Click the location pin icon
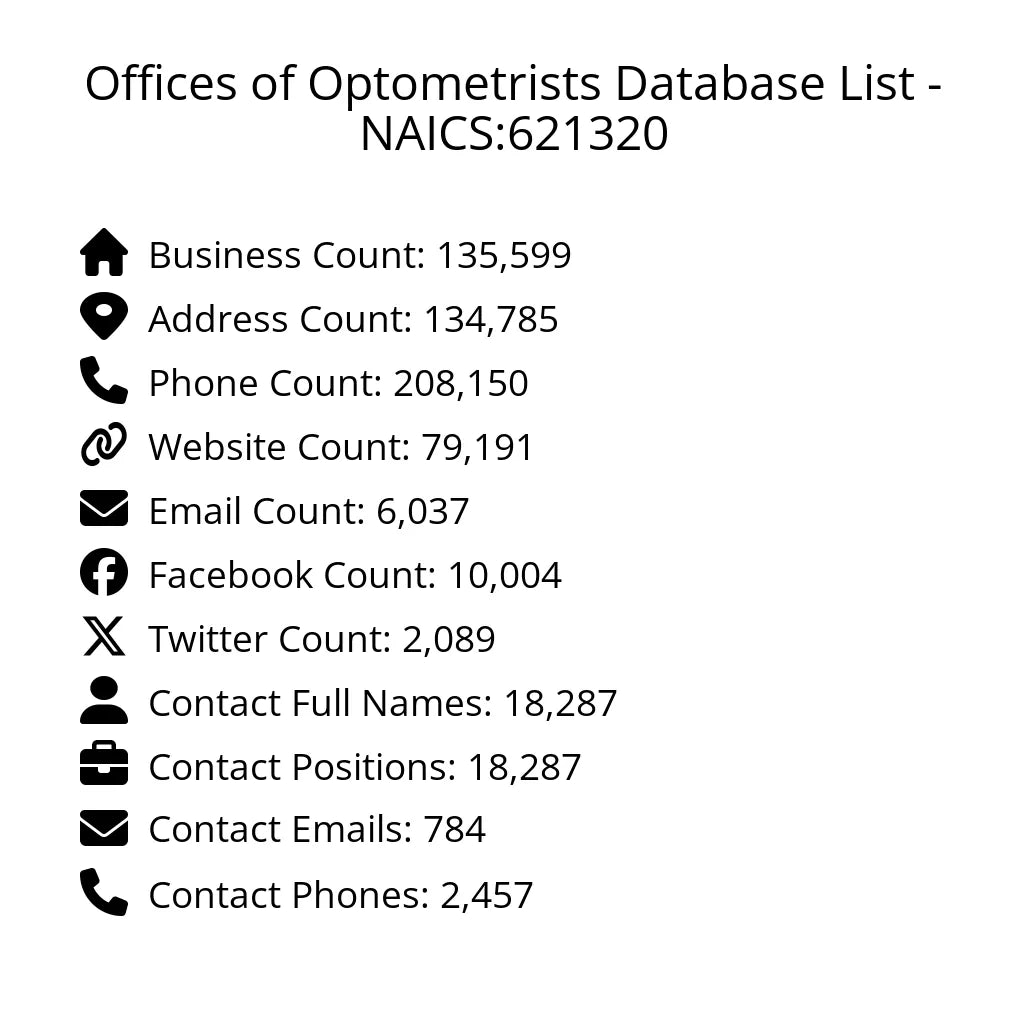The image size is (1024, 1024). (104, 318)
